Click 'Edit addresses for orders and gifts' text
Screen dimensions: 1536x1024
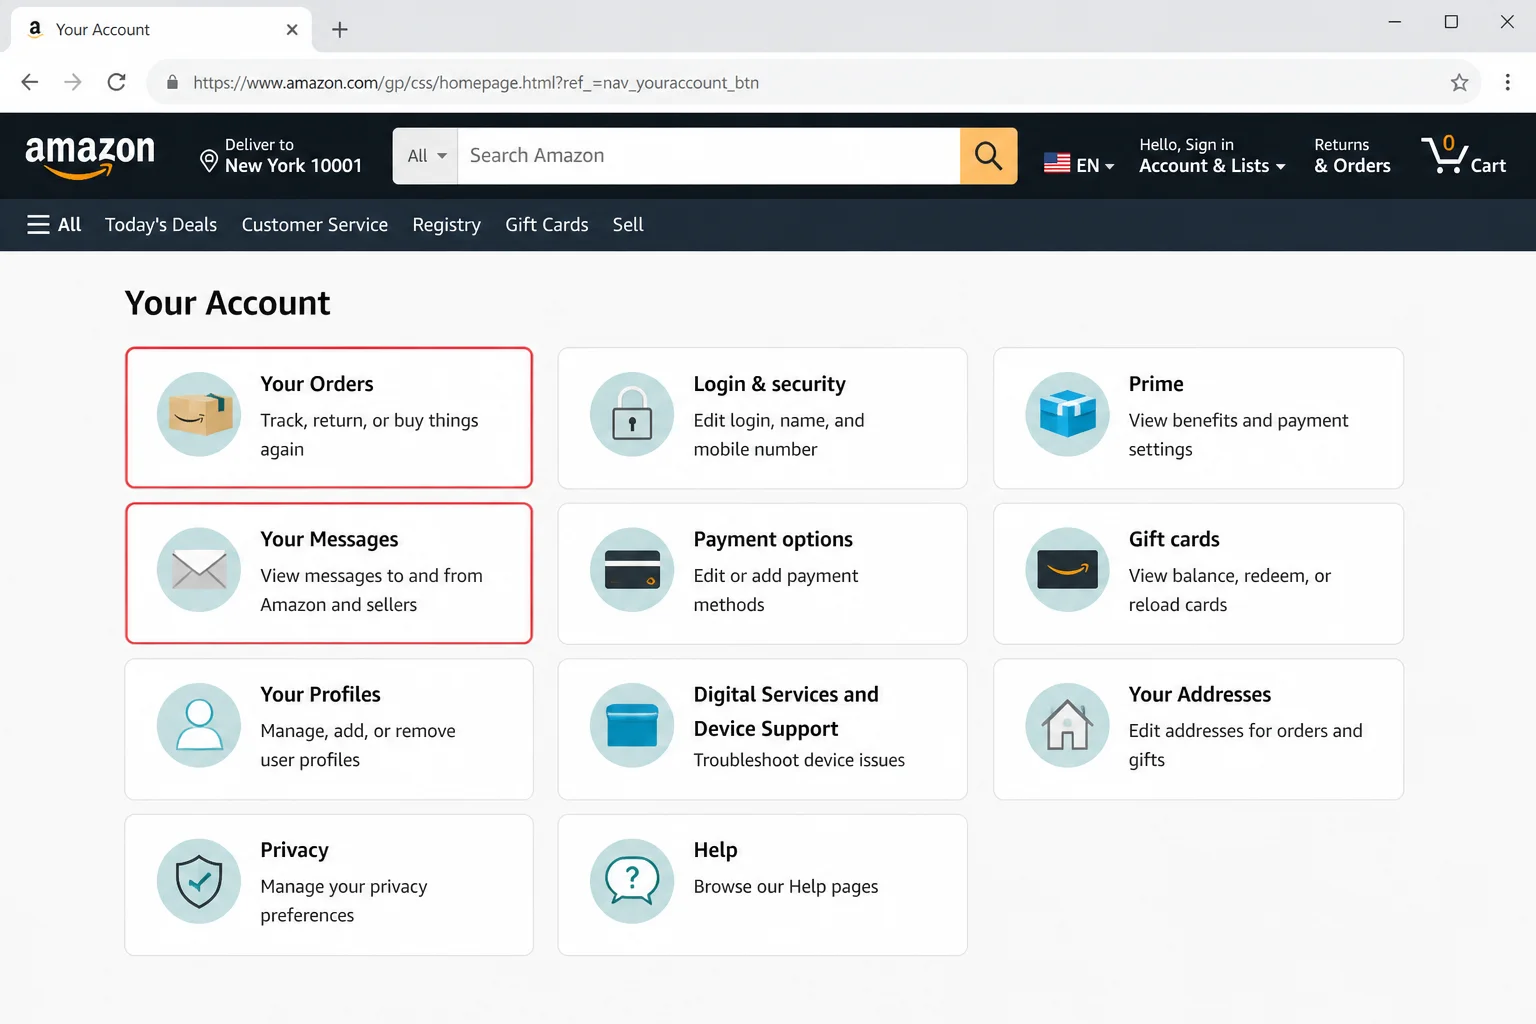click(x=1245, y=745)
